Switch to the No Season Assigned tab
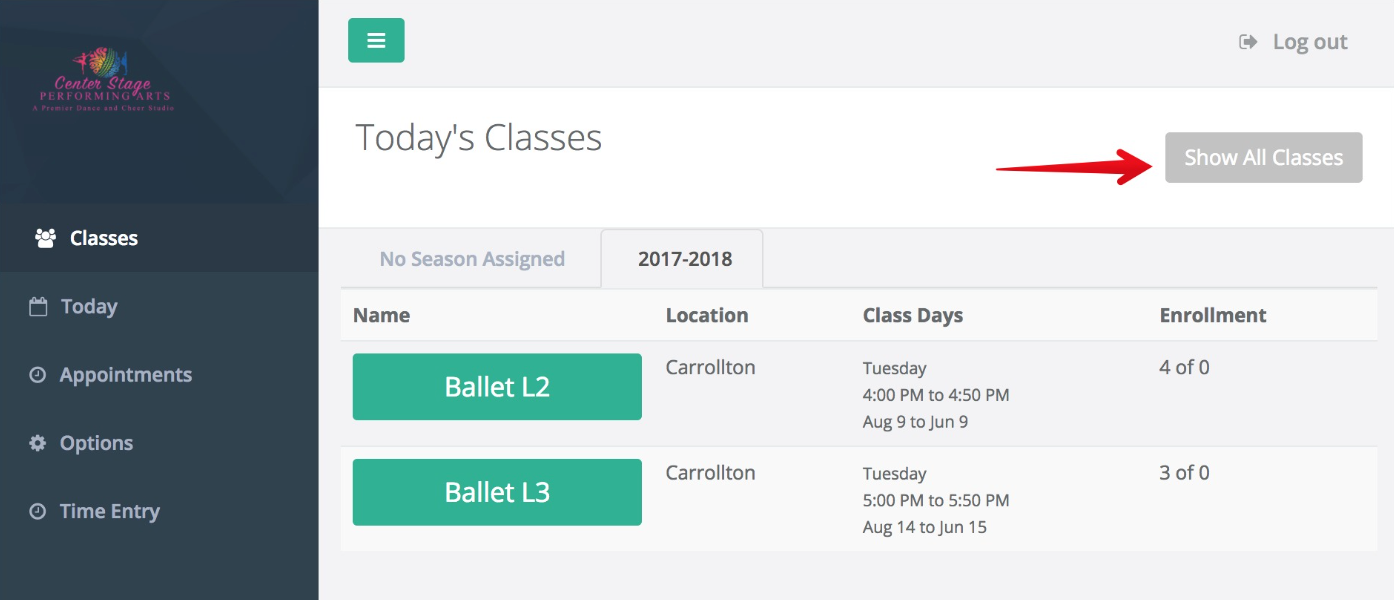The height and width of the screenshot is (600, 1394). [472, 259]
